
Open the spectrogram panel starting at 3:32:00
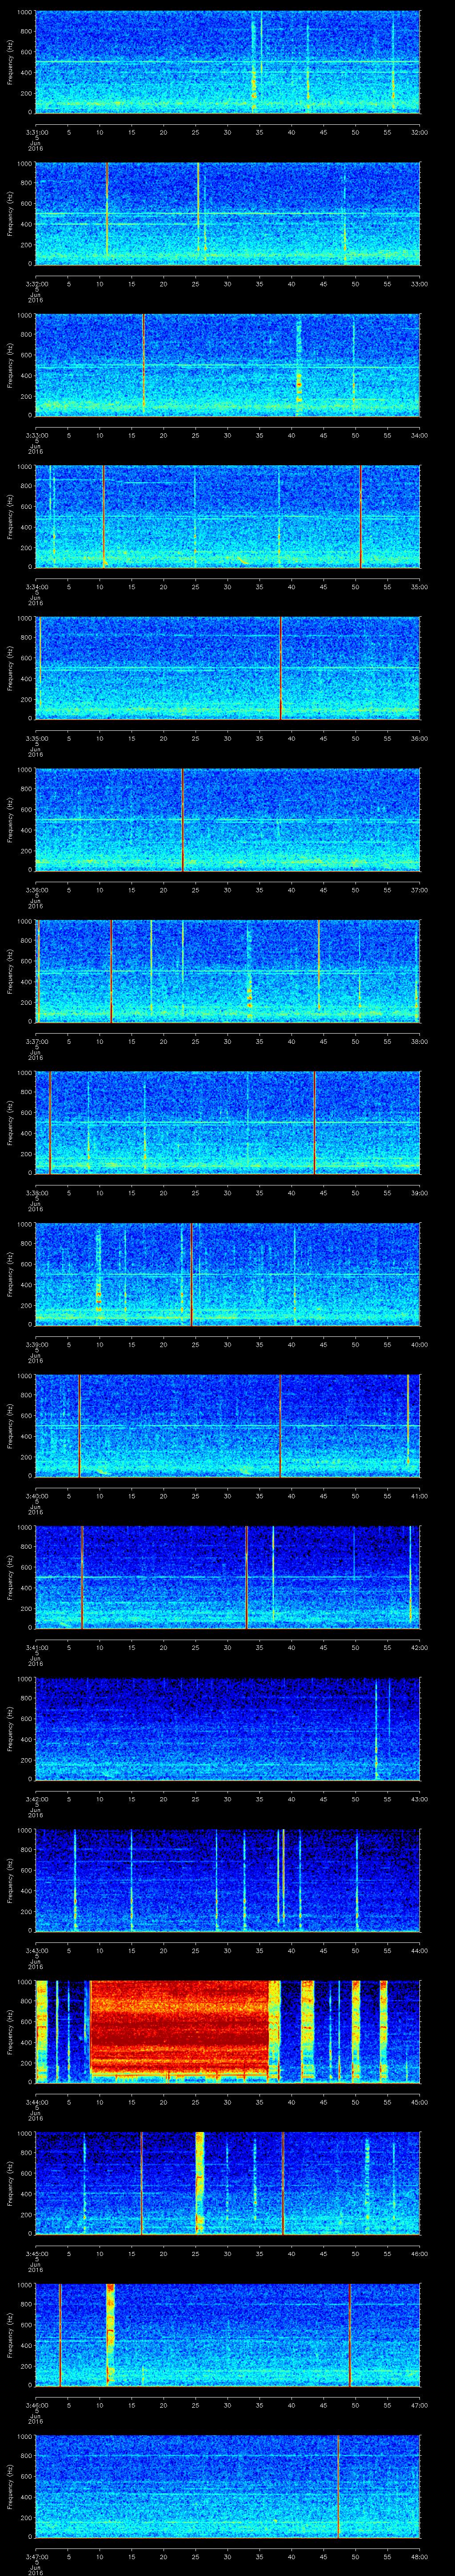227,214
